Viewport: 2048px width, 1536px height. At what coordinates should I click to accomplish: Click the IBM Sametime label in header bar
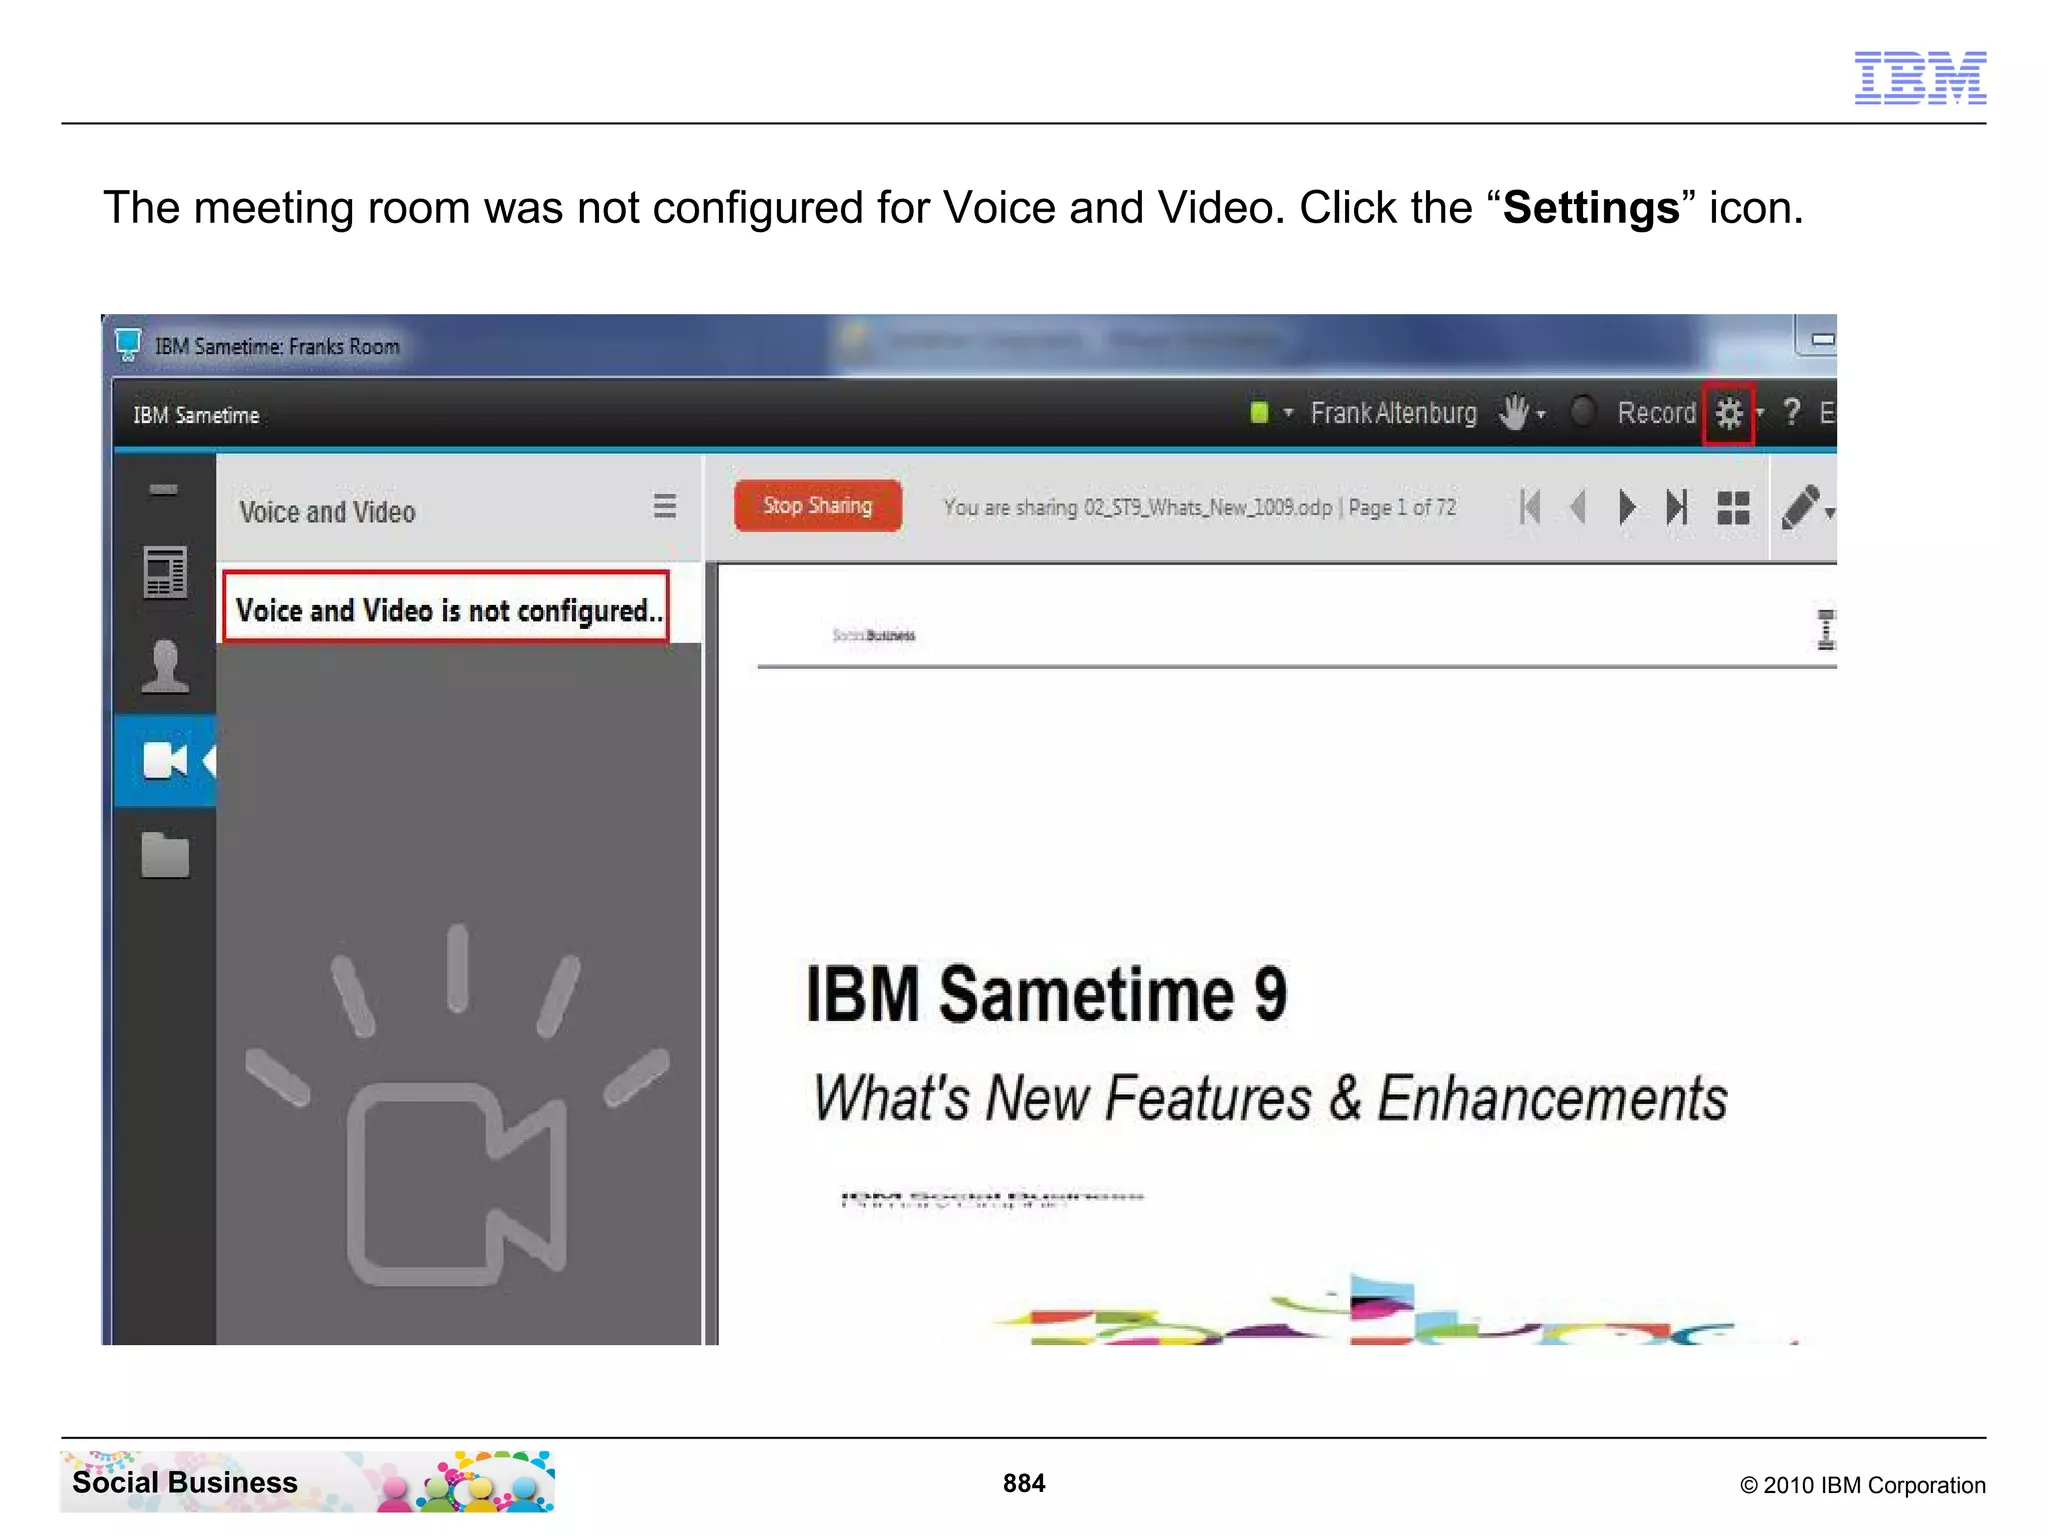[x=196, y=415]
